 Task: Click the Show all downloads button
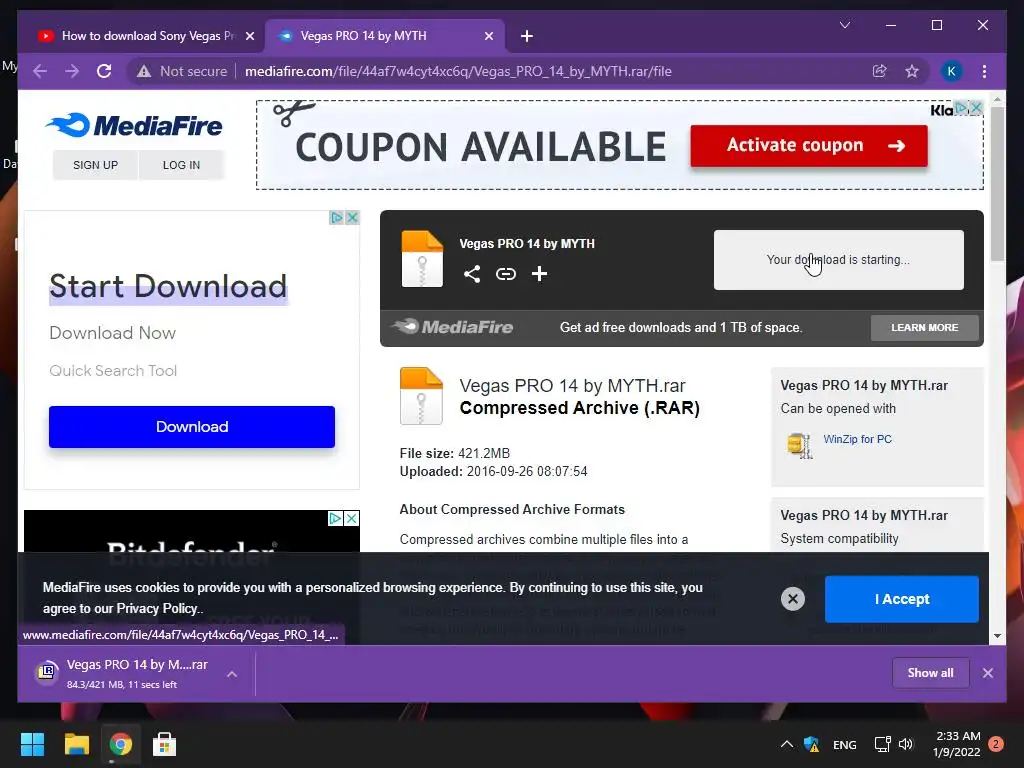coord(930,673)
